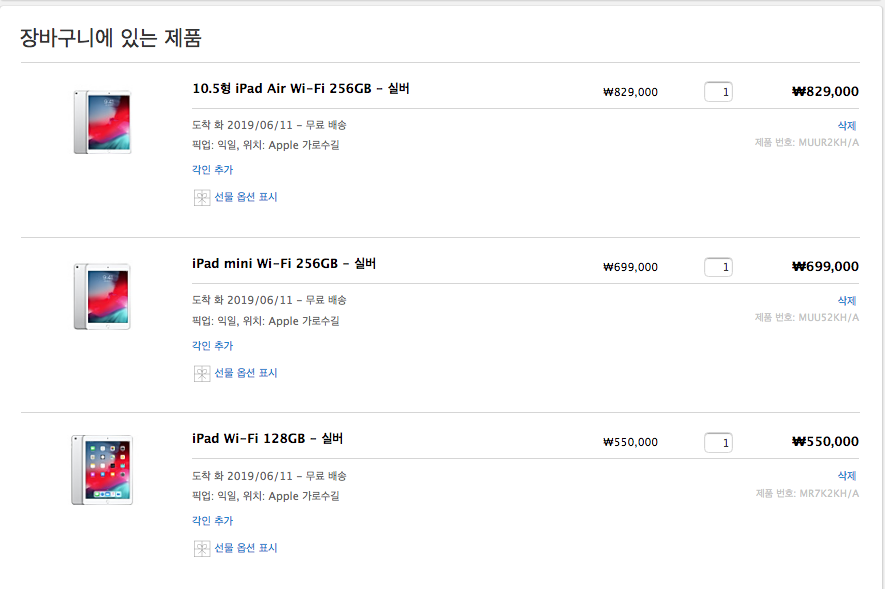Select delivery date line under iPad mini
885x589 pixels.
click(x=269, y=300)
